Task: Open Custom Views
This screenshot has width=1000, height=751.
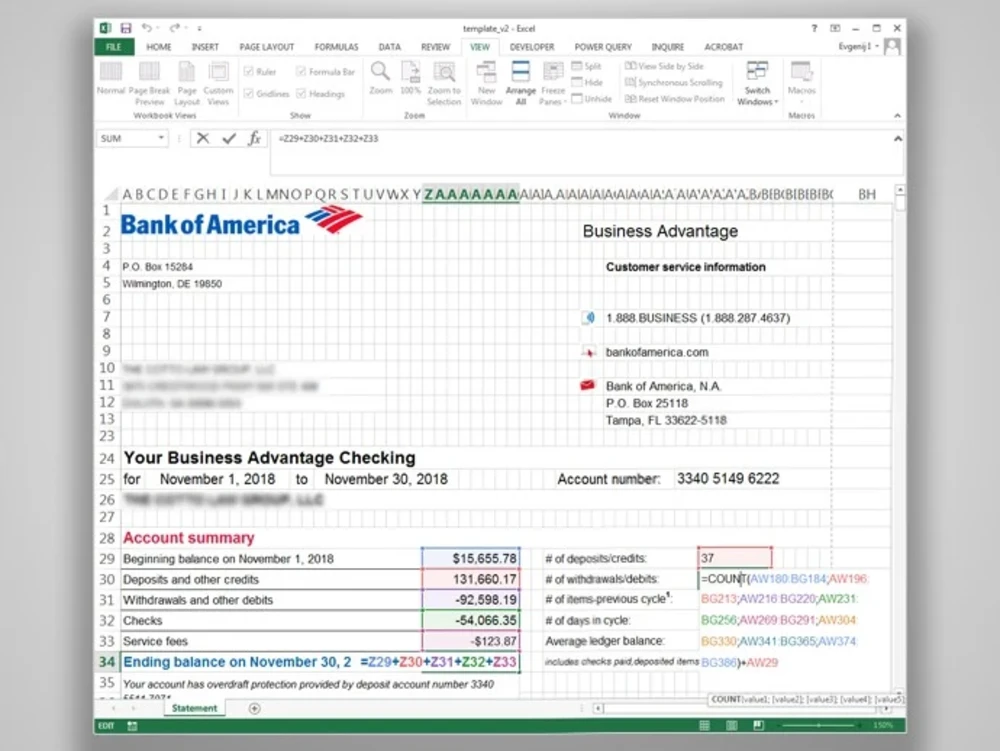Action: [x=218, y=84]
